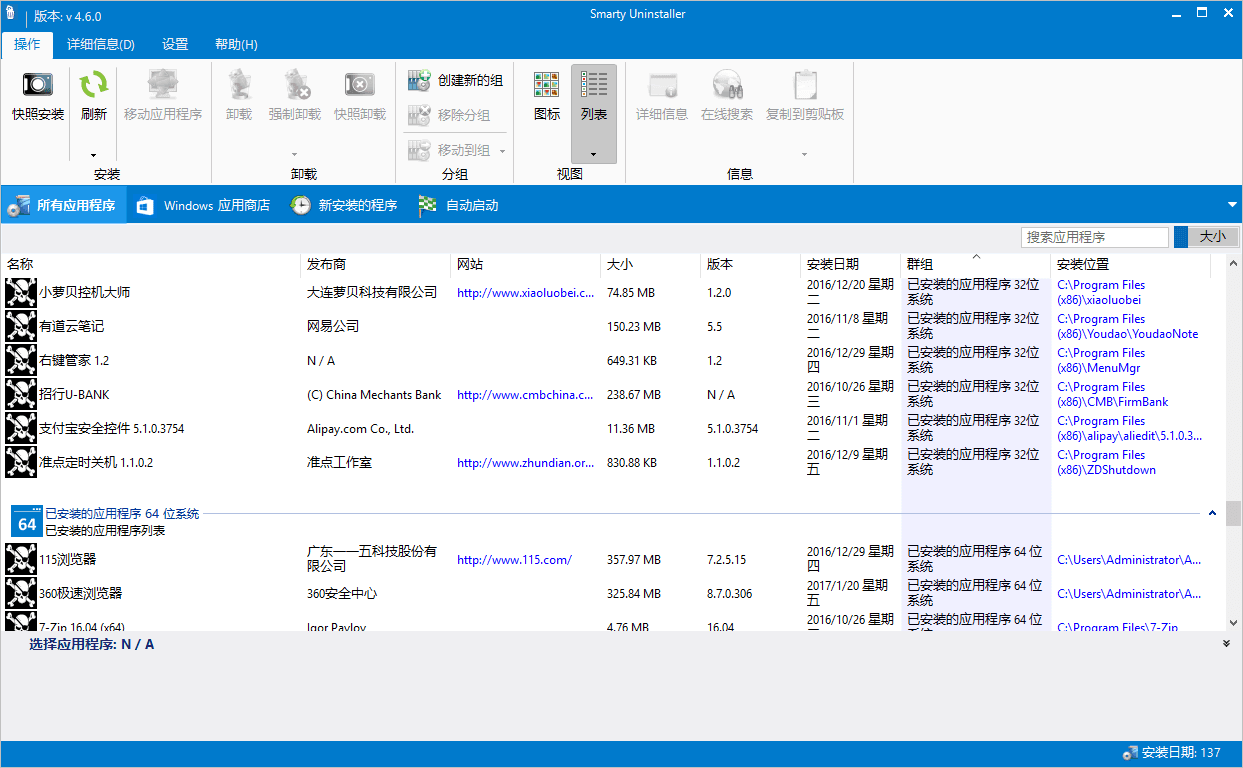Open the dropdown under 刷新
1243x768 pixels.
(x=92, y=153)
